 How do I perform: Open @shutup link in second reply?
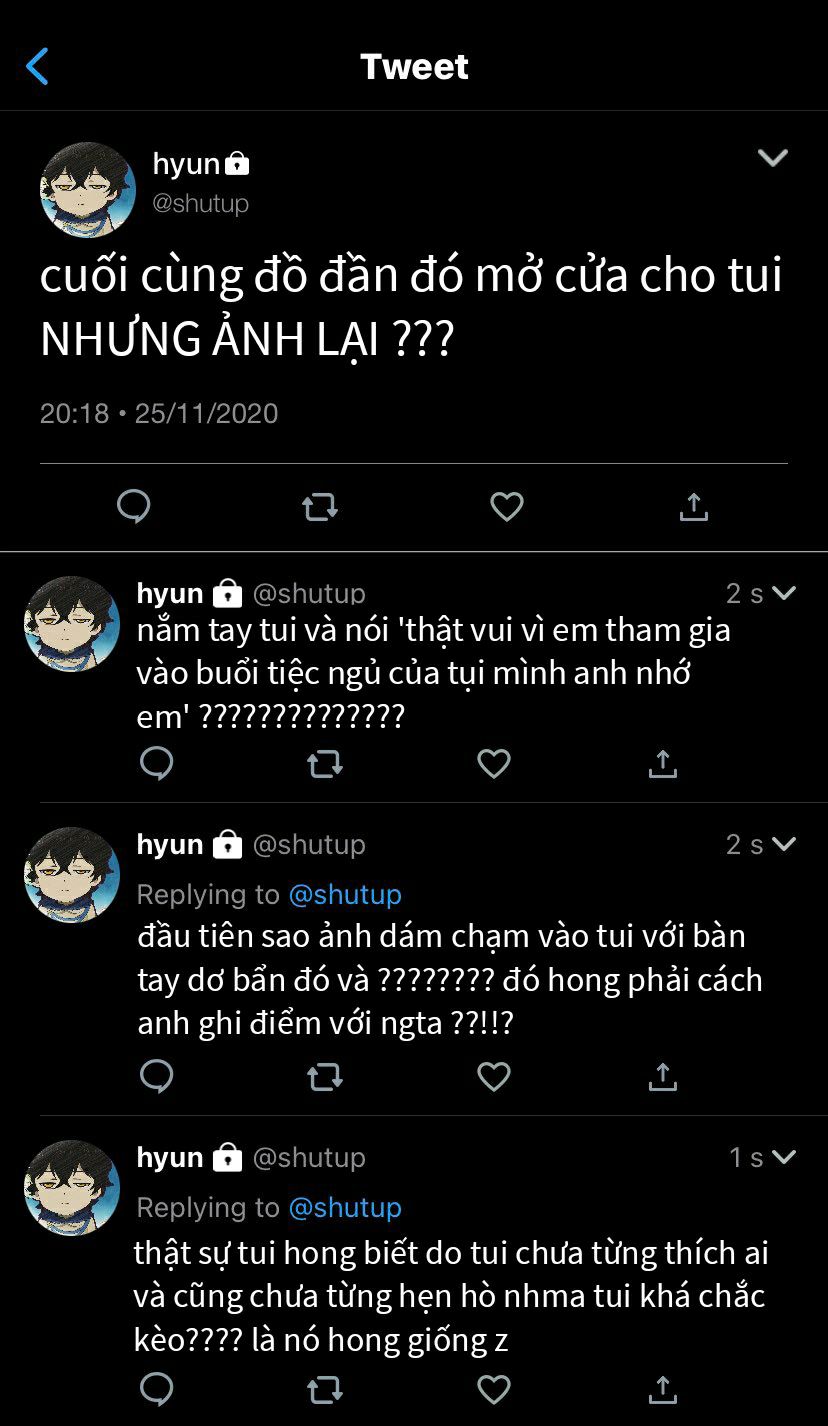pyautogui.click(x=345, y=894)
